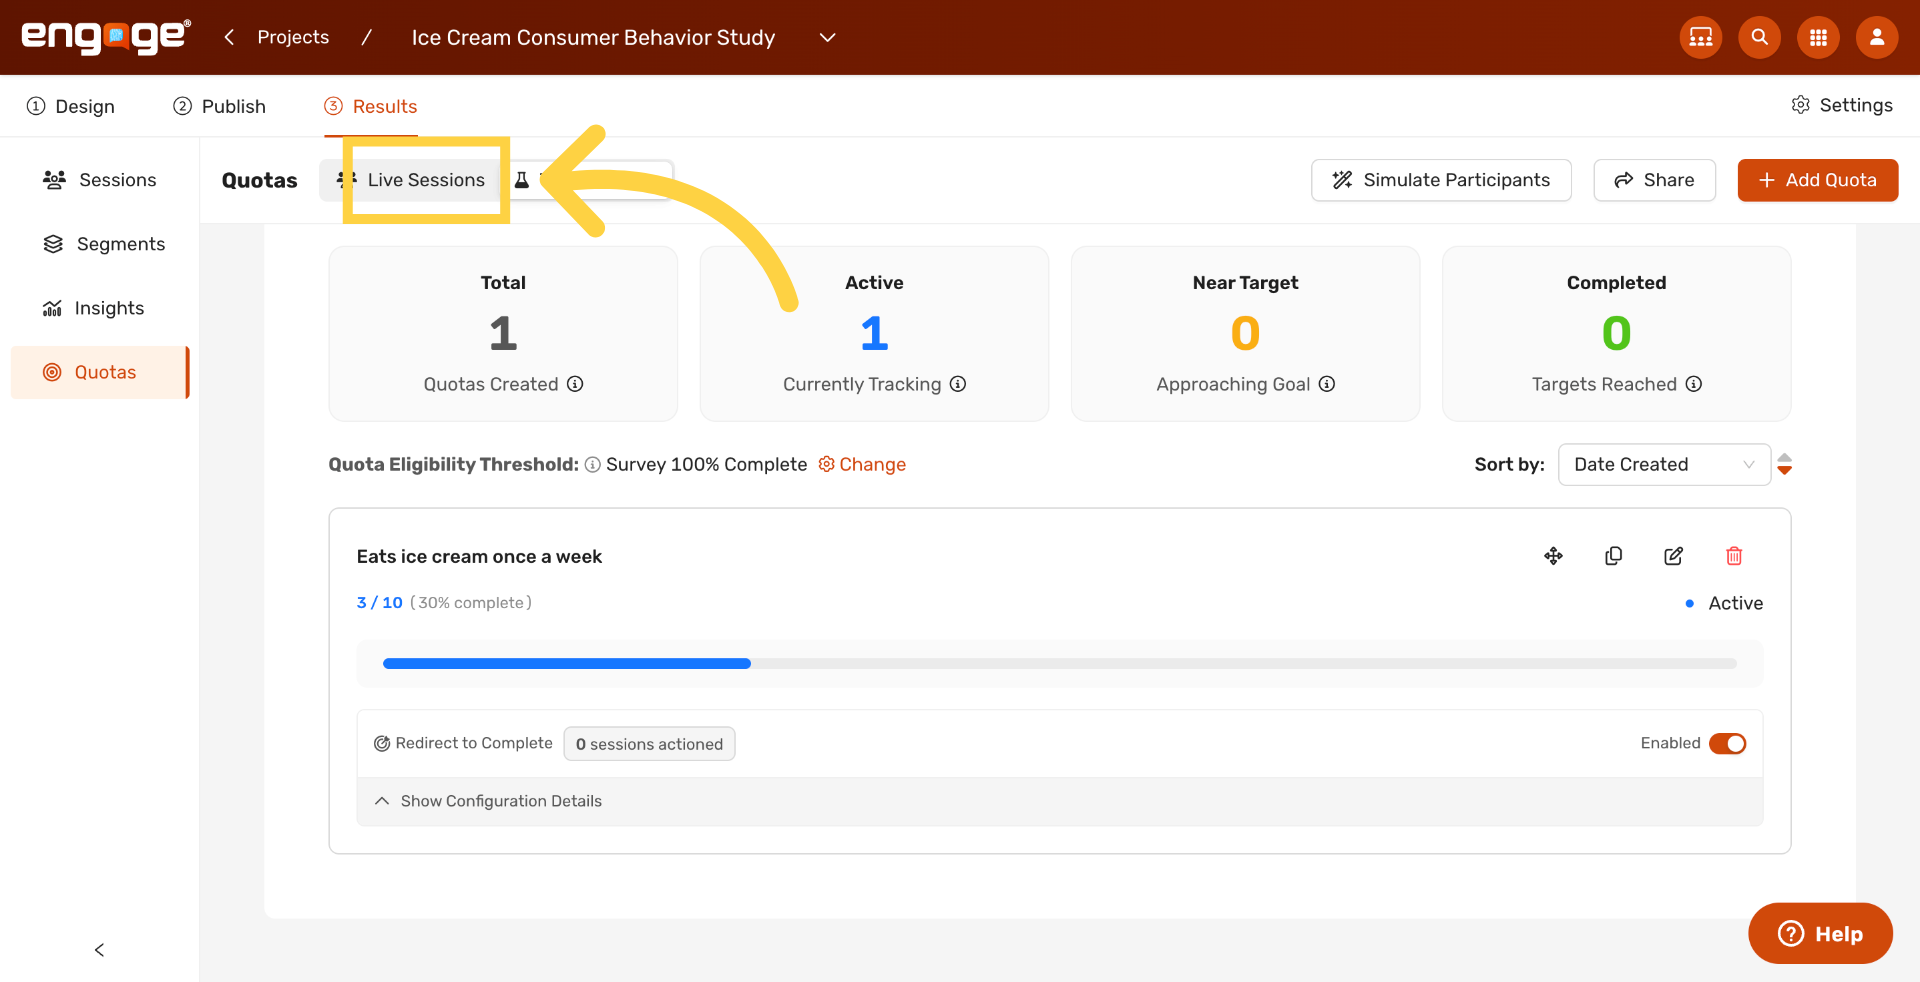Open the search icon in header
The width and height of the screenshot is (1920, 982).
1759,37
